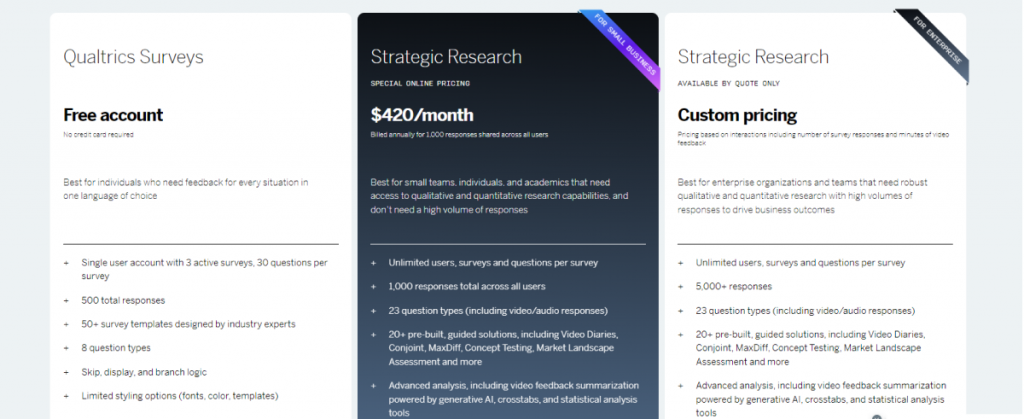Click the '$420/month' price text

[422, 115]
